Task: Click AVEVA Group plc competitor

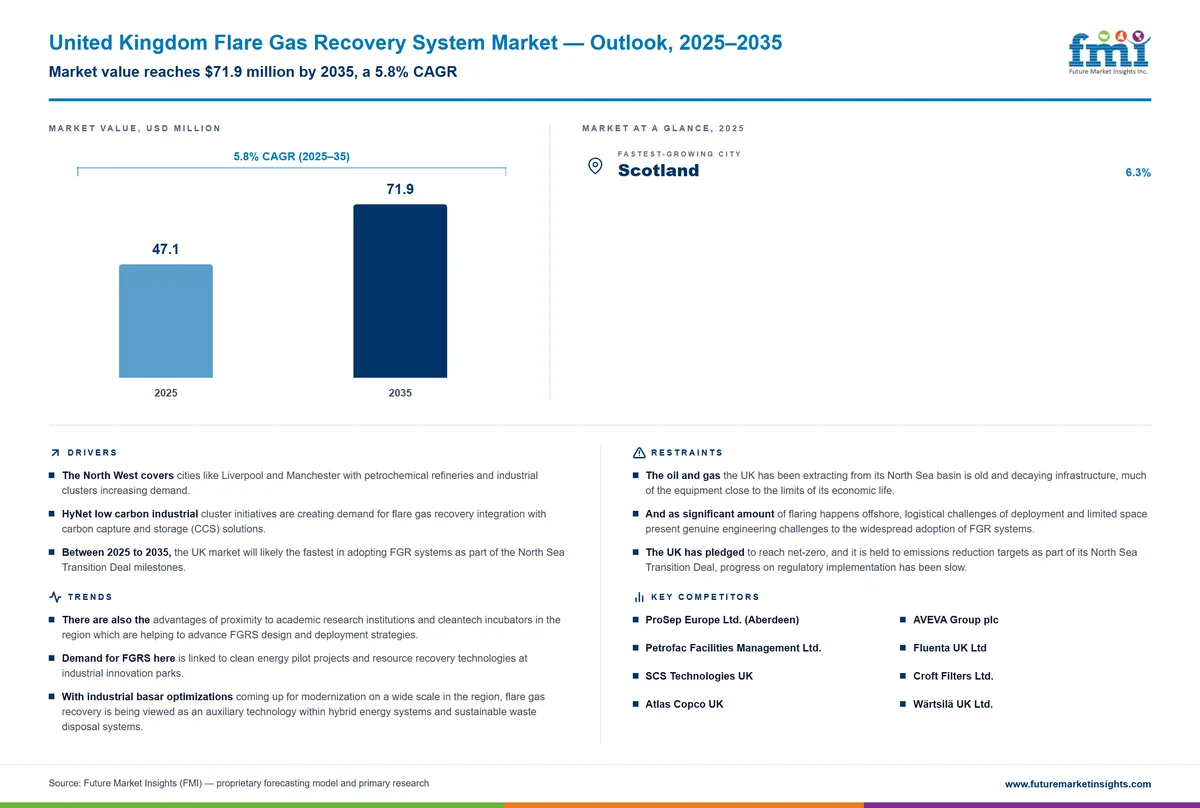Action: click(955, 620)
